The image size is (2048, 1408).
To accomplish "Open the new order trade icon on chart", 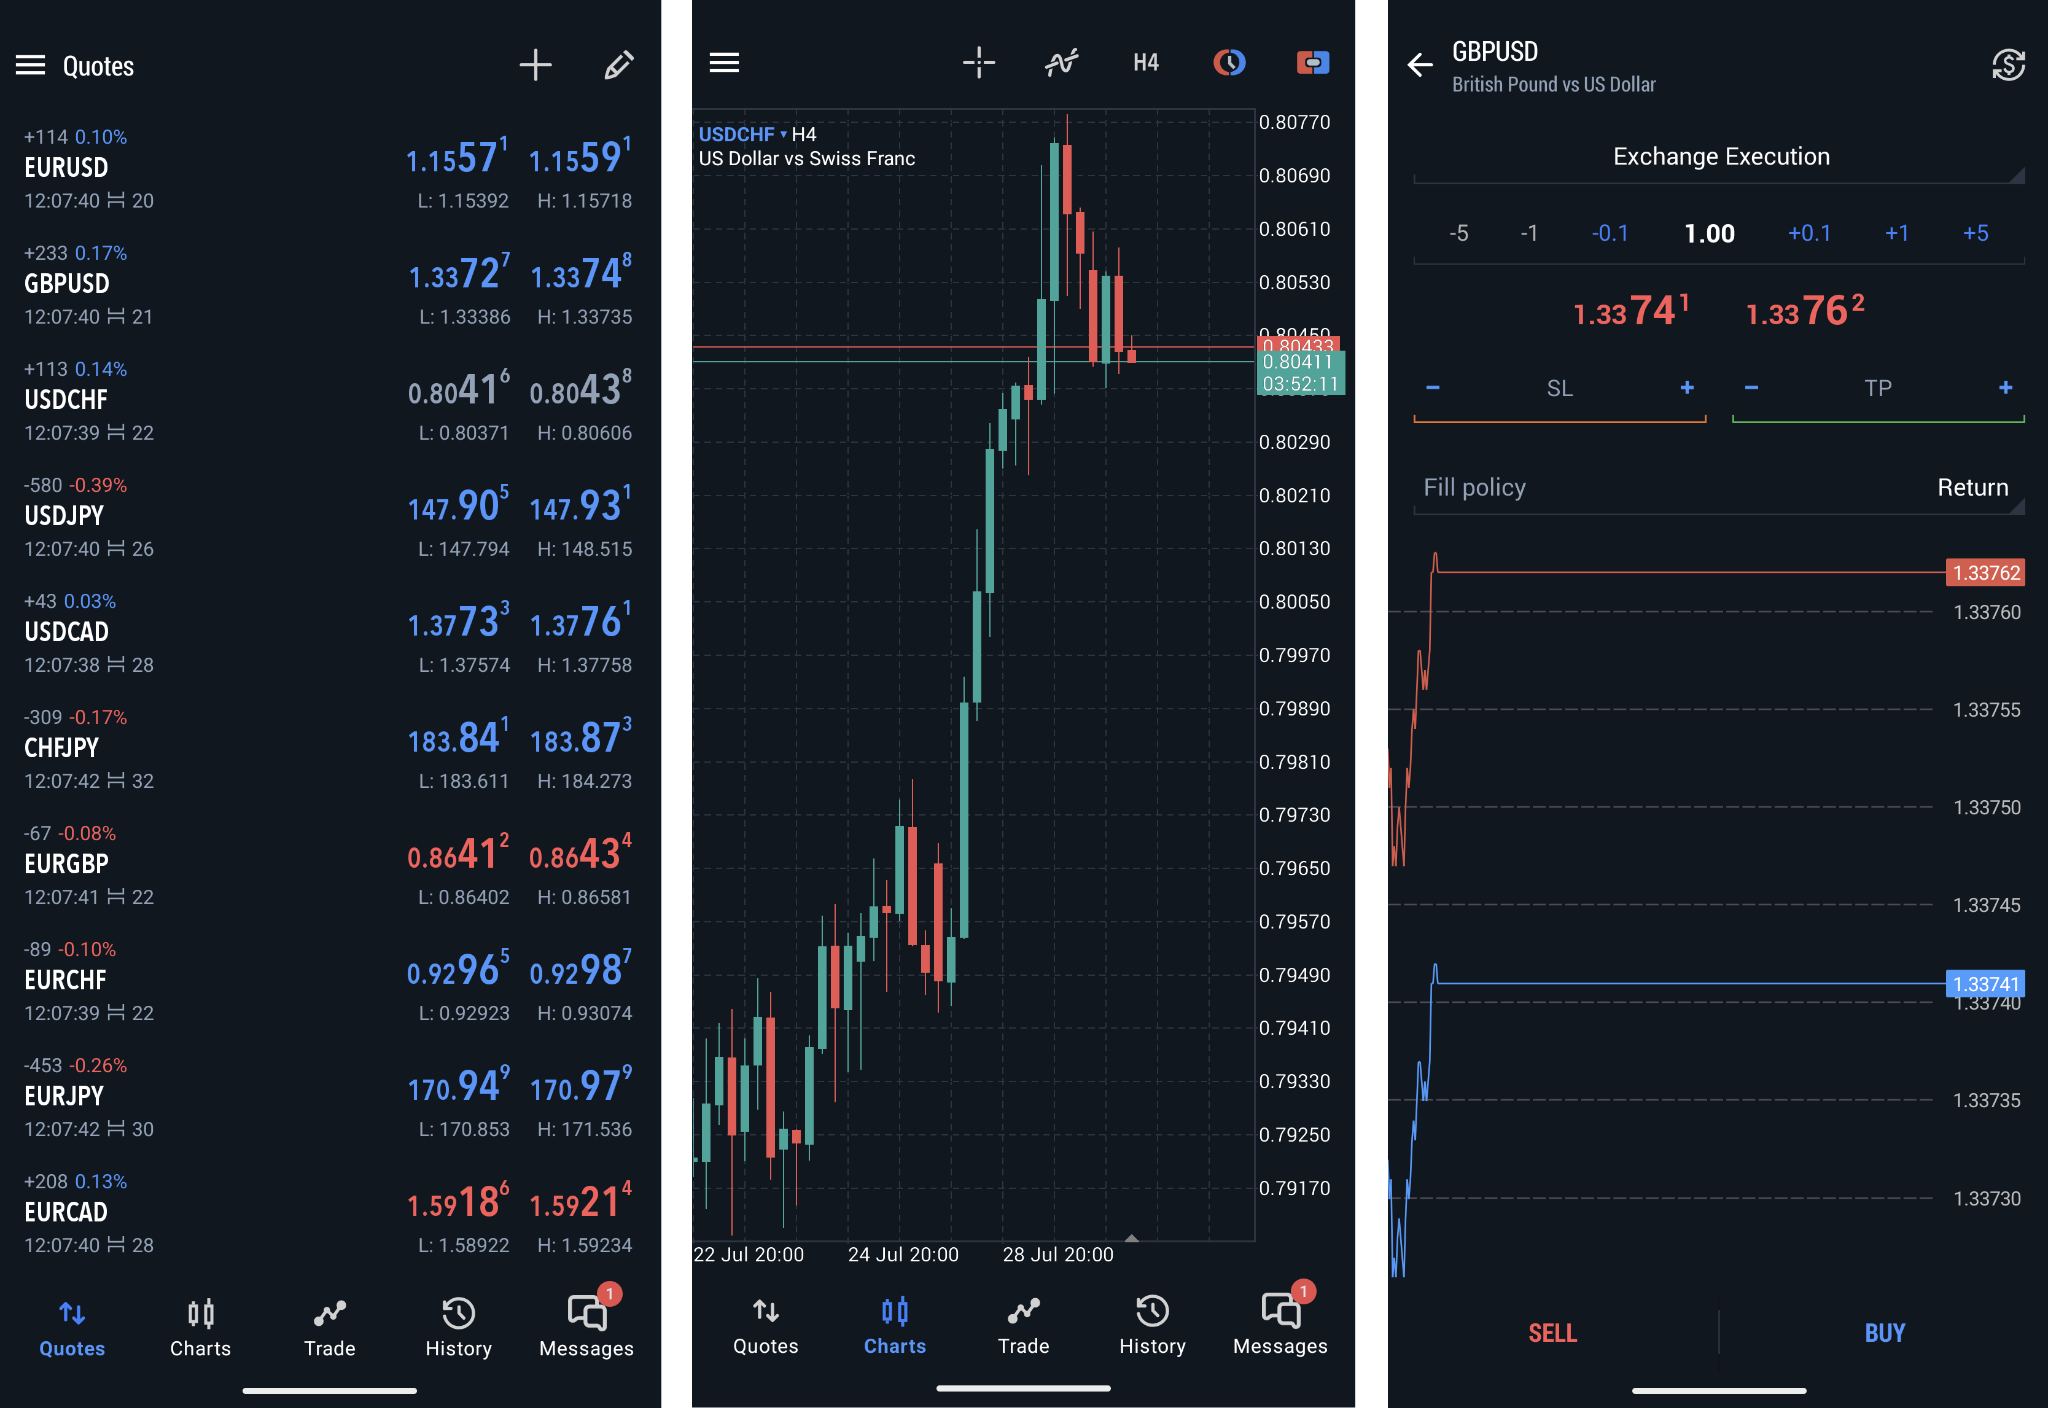I will click(1312, 63).
